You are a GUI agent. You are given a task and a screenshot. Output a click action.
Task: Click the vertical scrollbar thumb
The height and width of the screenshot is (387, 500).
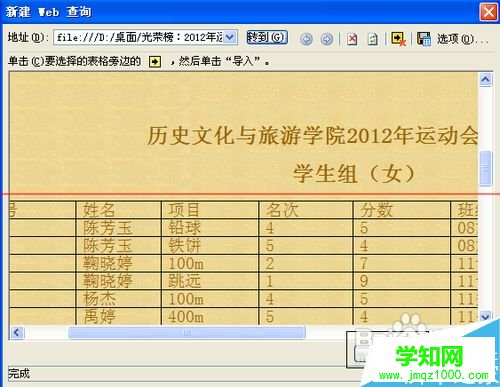coord(486,168)
